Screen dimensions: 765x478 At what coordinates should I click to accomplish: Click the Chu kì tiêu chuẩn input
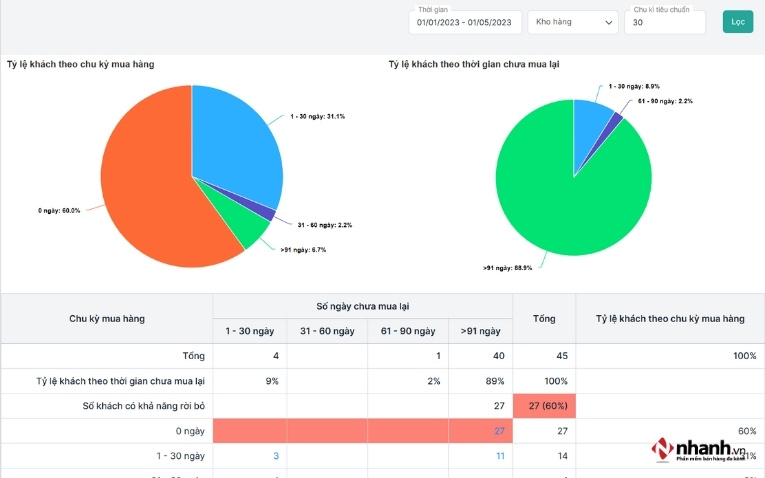click(x=665, y=22)
